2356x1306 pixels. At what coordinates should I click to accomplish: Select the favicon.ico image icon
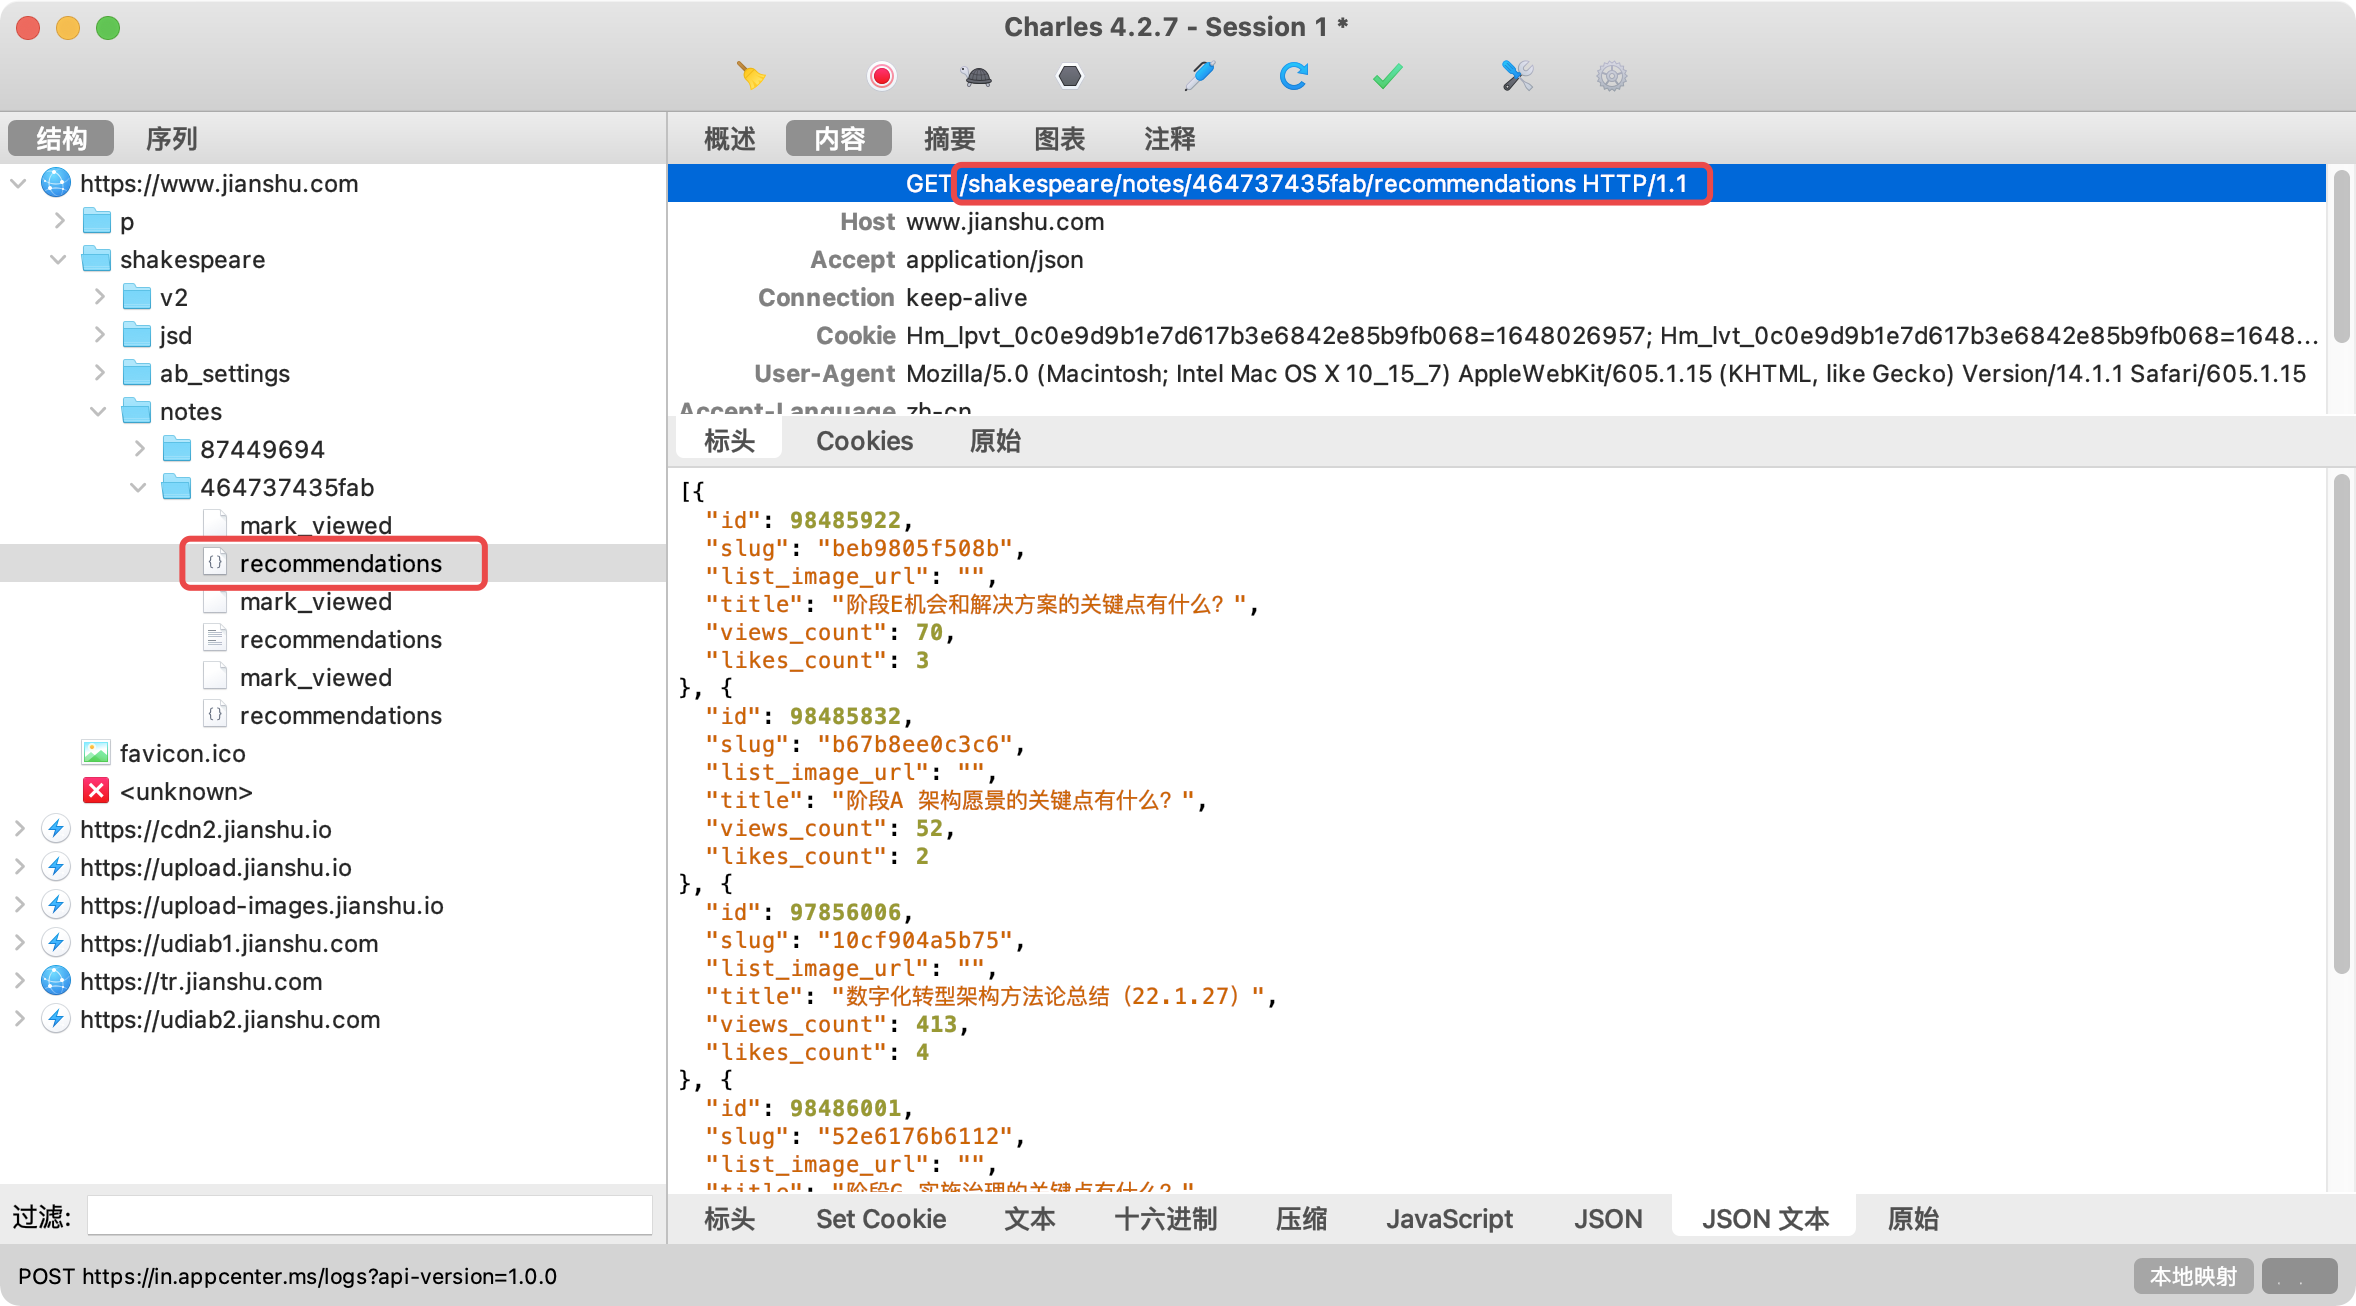pyautogui.click(x=96, y=753)
